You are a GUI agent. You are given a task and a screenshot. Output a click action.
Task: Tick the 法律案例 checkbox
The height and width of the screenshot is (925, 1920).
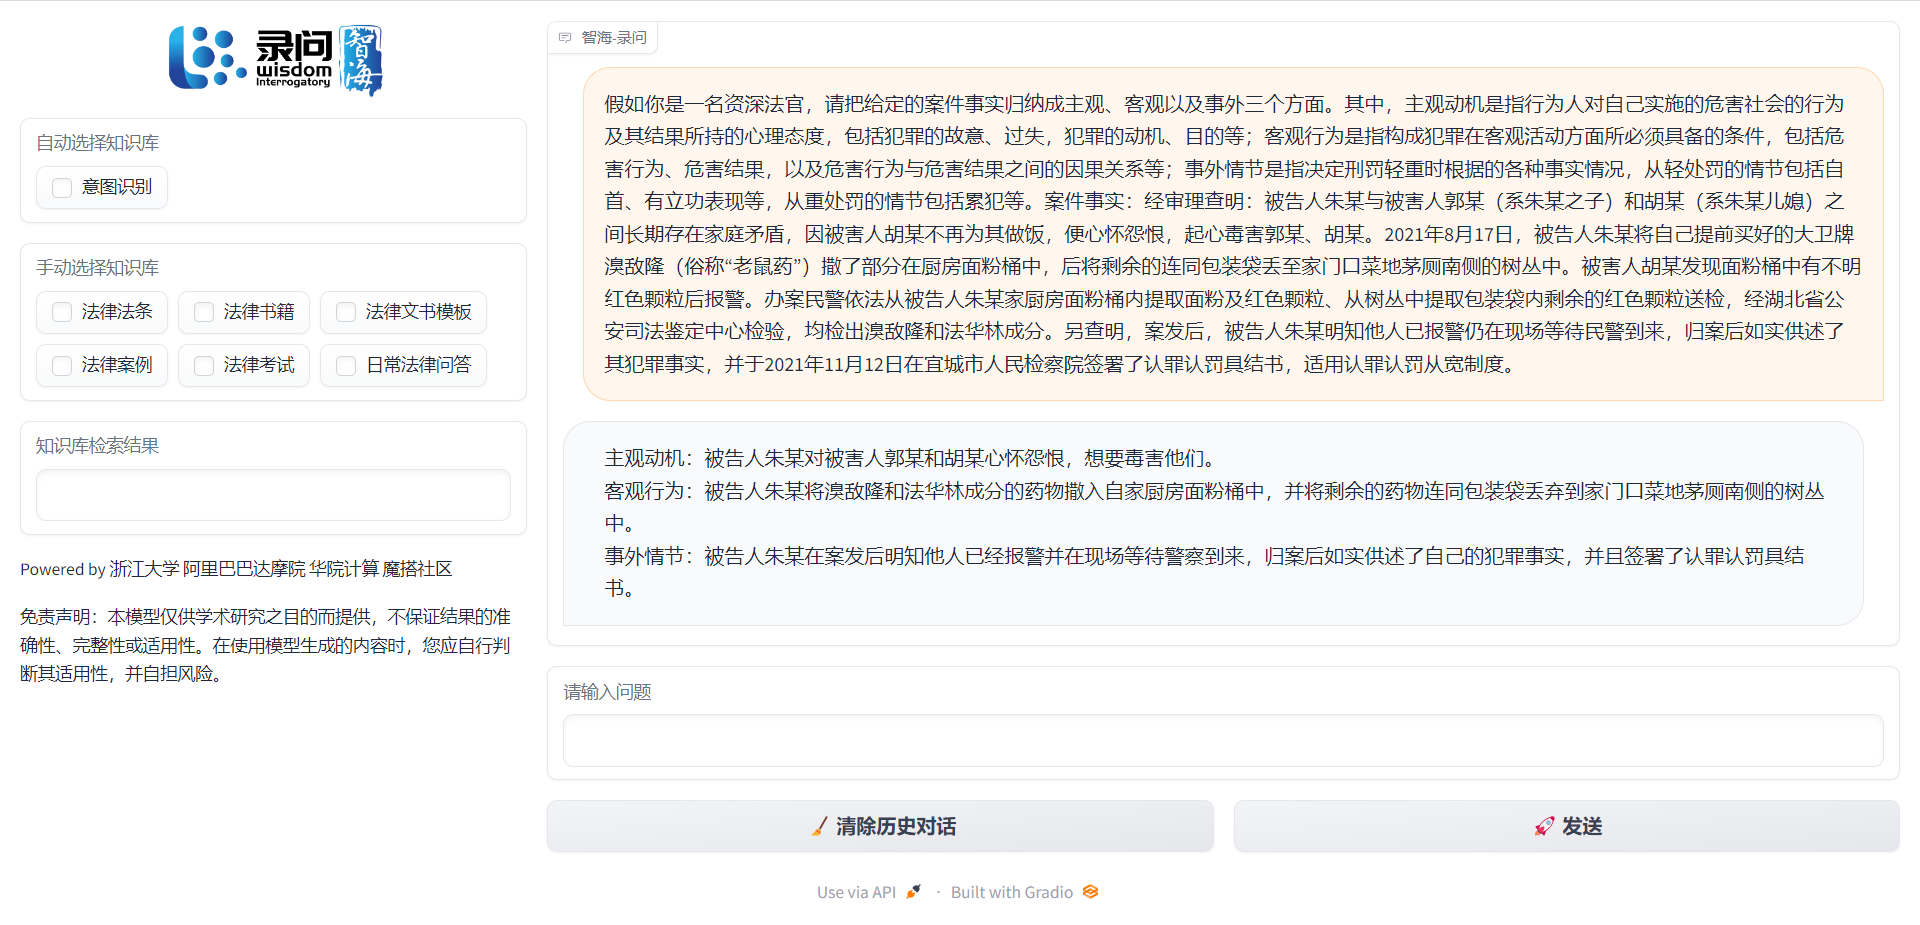62,365
